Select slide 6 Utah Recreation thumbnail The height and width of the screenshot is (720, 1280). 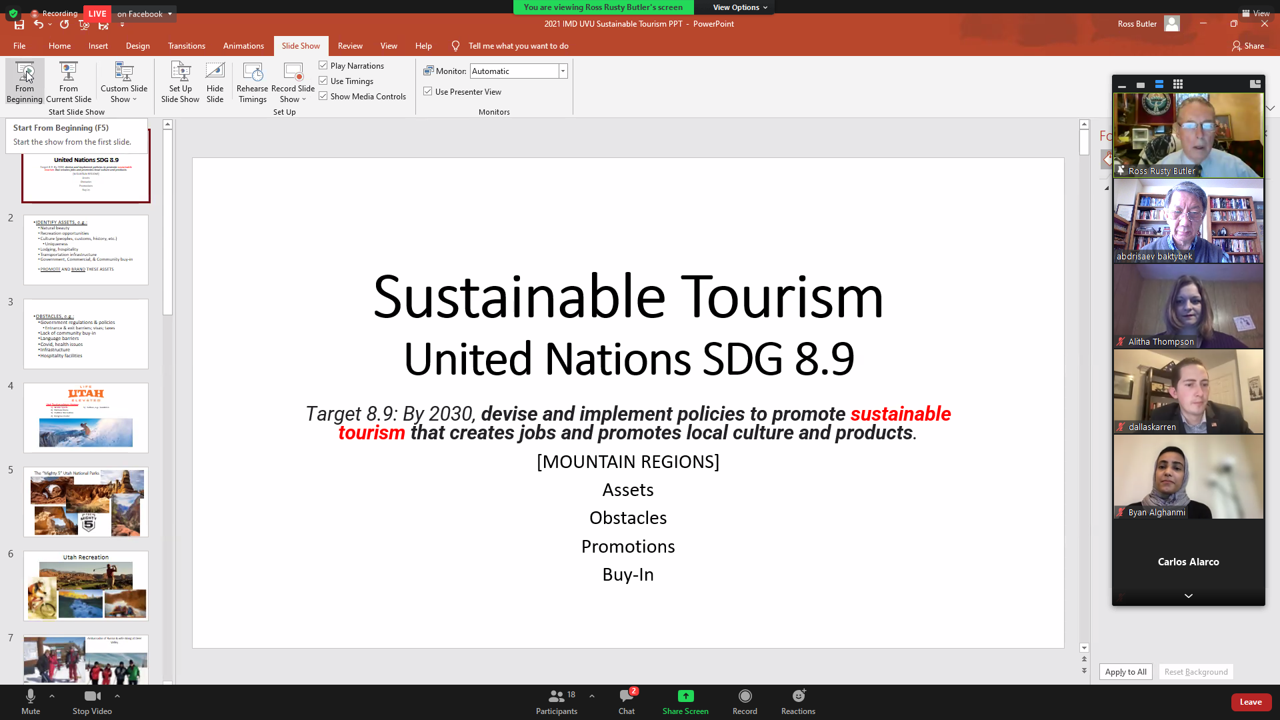click(x=86, y=586)
